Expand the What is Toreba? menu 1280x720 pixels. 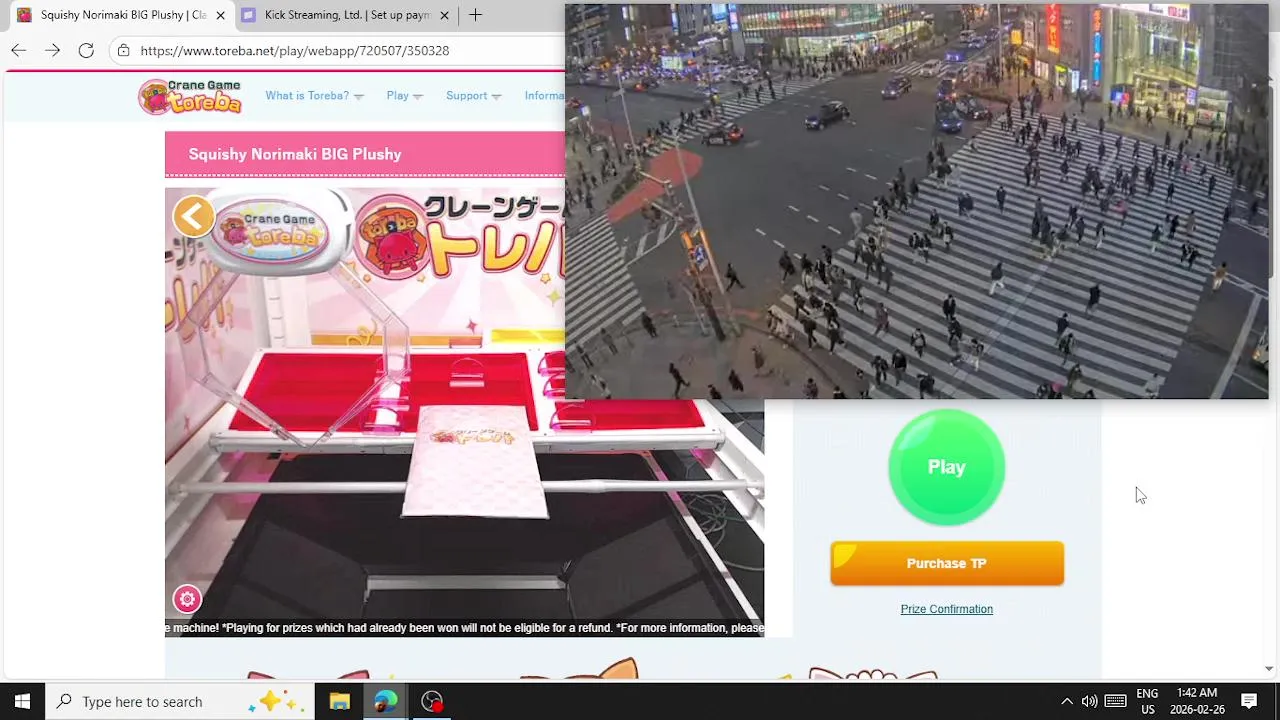pyautogui.click(x=314, y=96)
